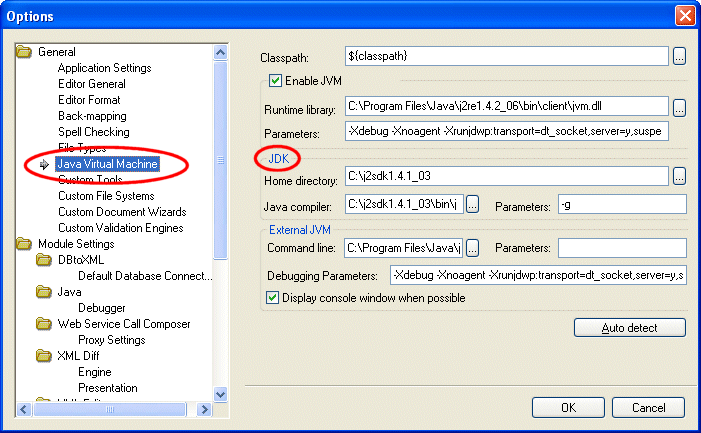Select Application Settings in the tree
Viewport: 701px width, 433px height.
[104, 68]
